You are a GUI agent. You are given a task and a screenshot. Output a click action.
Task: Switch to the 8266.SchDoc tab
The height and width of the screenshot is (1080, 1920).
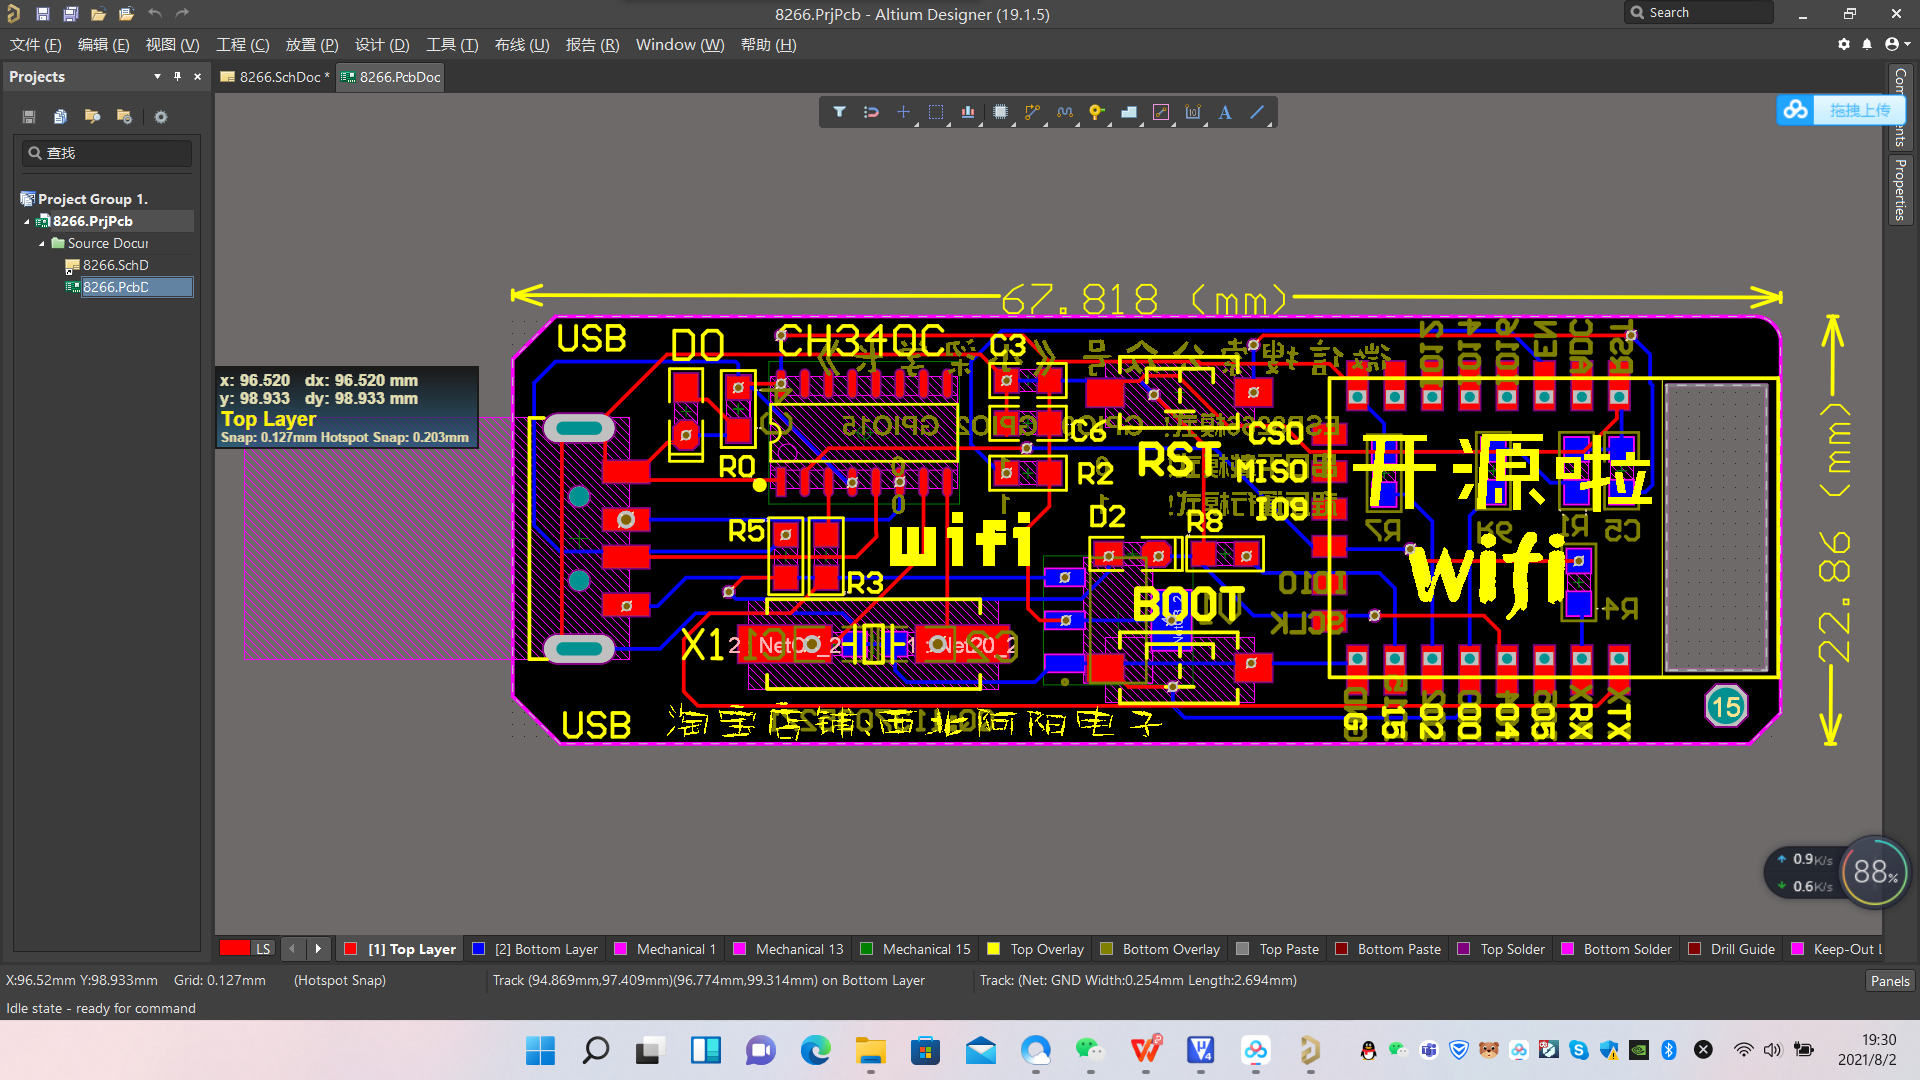[x=274, y=77]
